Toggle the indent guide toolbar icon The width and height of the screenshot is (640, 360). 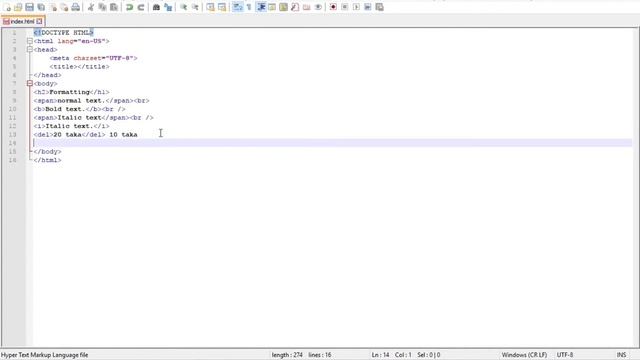coord(261,7)
